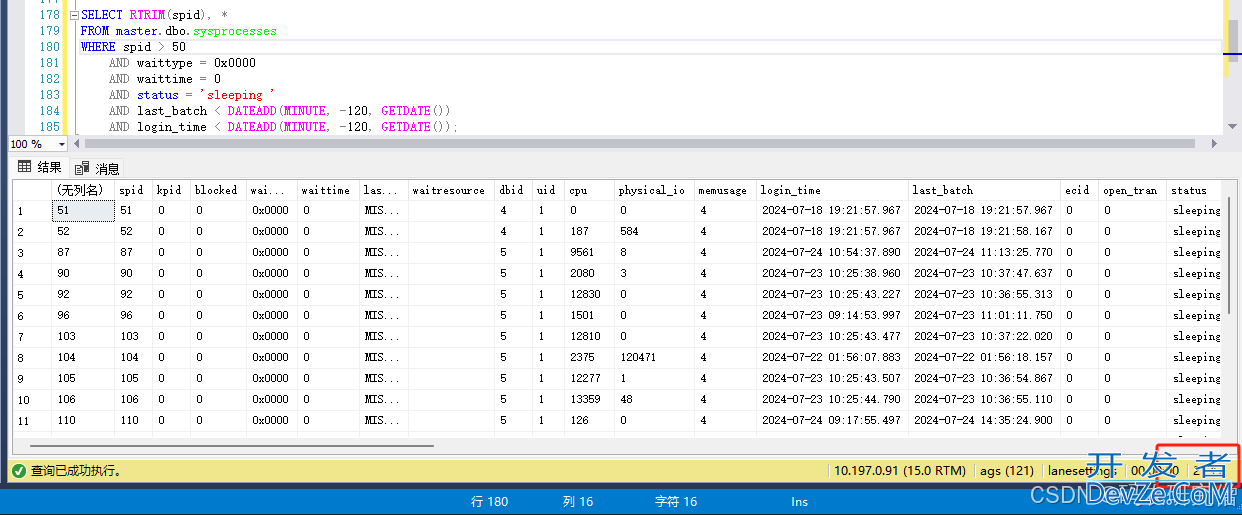Click last_batch cell 2024-07-24 14:35:24.900
The height and width of the screenshot is (515, 1242).
pos(984,420)
